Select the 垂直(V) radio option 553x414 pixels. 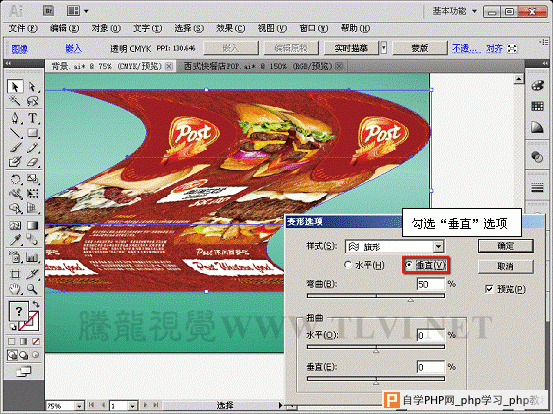(x=426, y=265)
